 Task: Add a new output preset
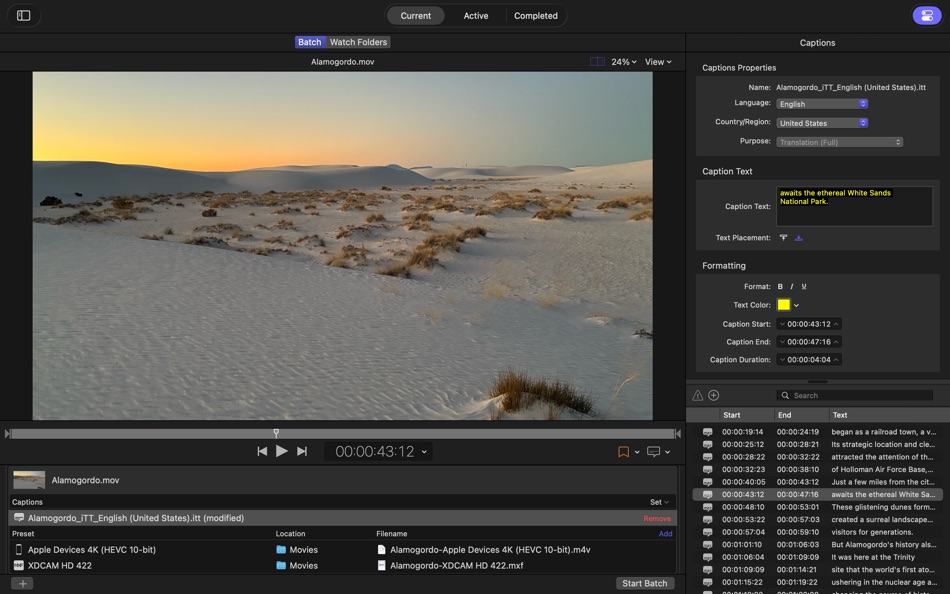click(665, 534)
